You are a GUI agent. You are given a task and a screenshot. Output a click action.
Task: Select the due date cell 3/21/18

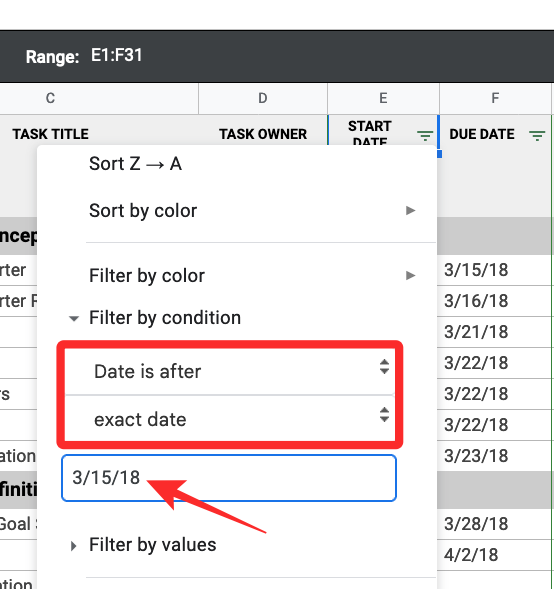coord(494,332)
